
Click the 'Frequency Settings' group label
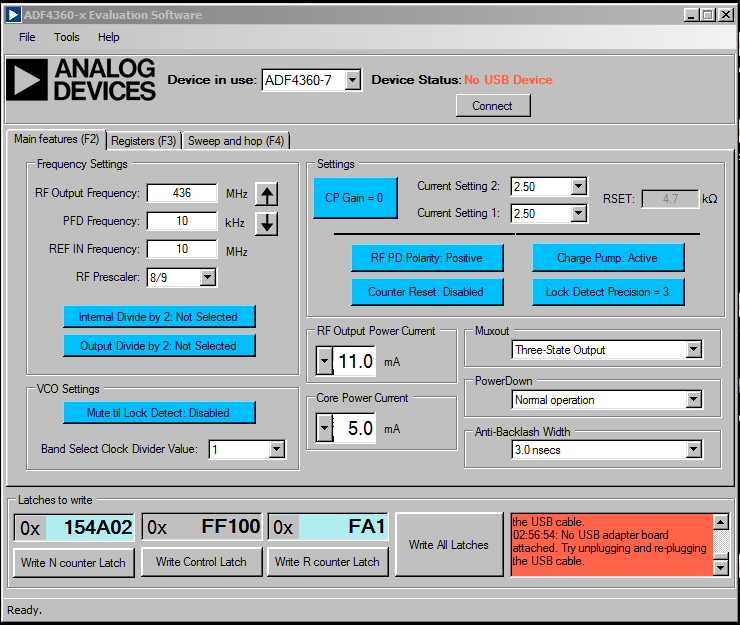coord(82,164)
